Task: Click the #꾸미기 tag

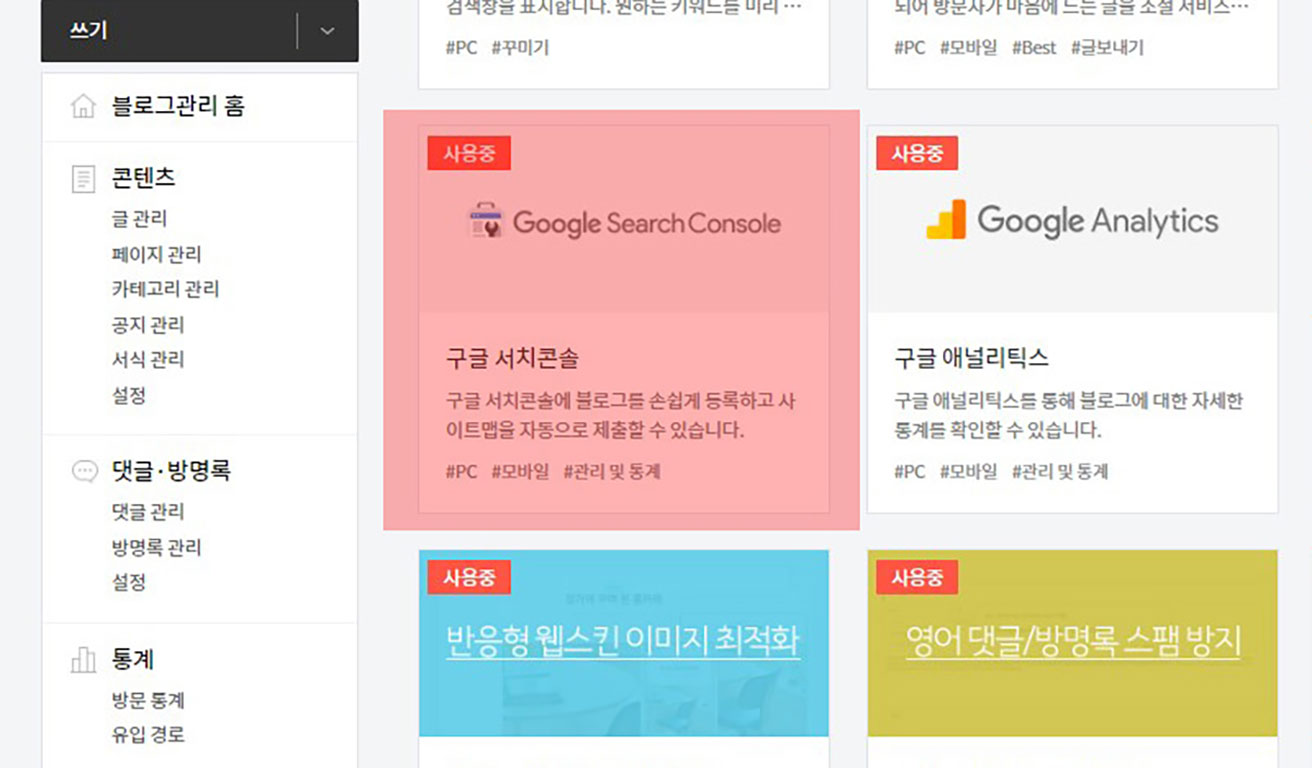Action: pos(520,48)
